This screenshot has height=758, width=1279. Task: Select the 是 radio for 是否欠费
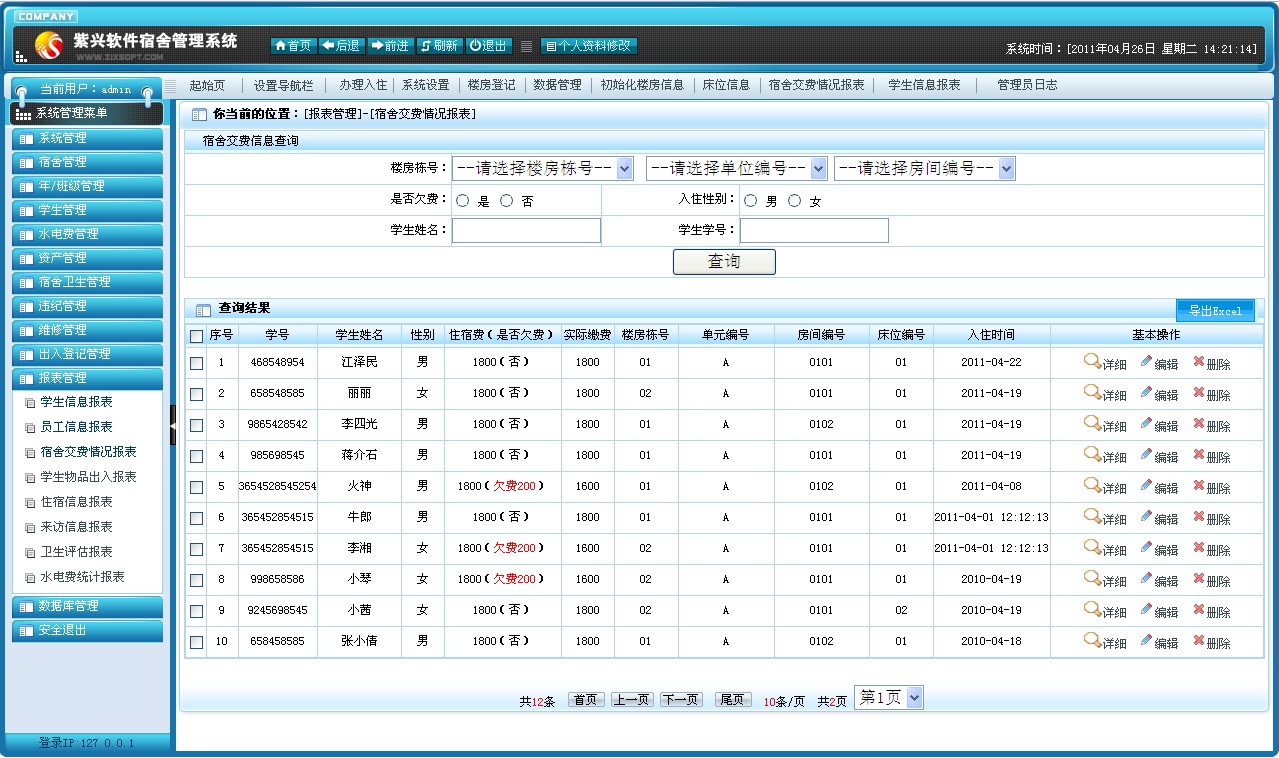pos(463,201)
